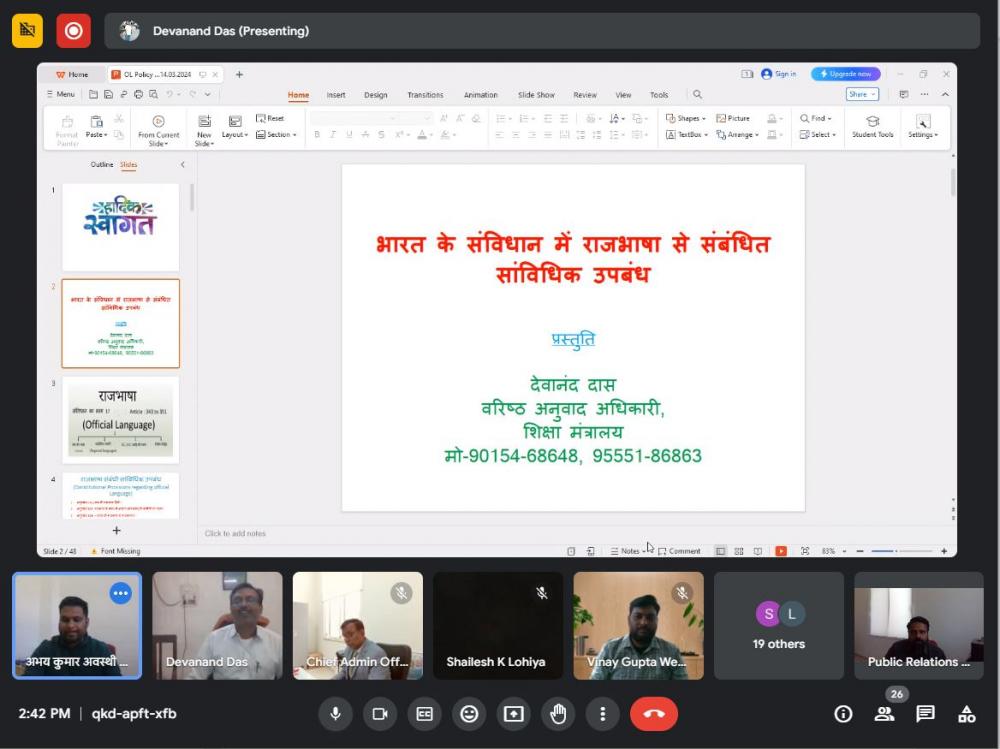Open meeting details info icon
1000x749 pixels.
844,714
